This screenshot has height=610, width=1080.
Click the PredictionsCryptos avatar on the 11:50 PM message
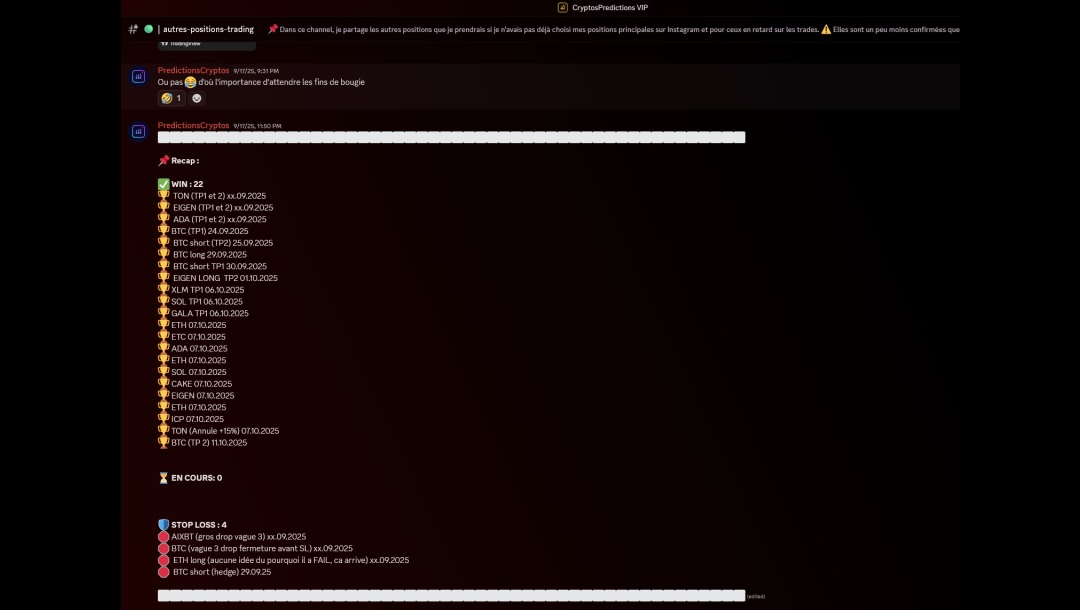[138, 132]
